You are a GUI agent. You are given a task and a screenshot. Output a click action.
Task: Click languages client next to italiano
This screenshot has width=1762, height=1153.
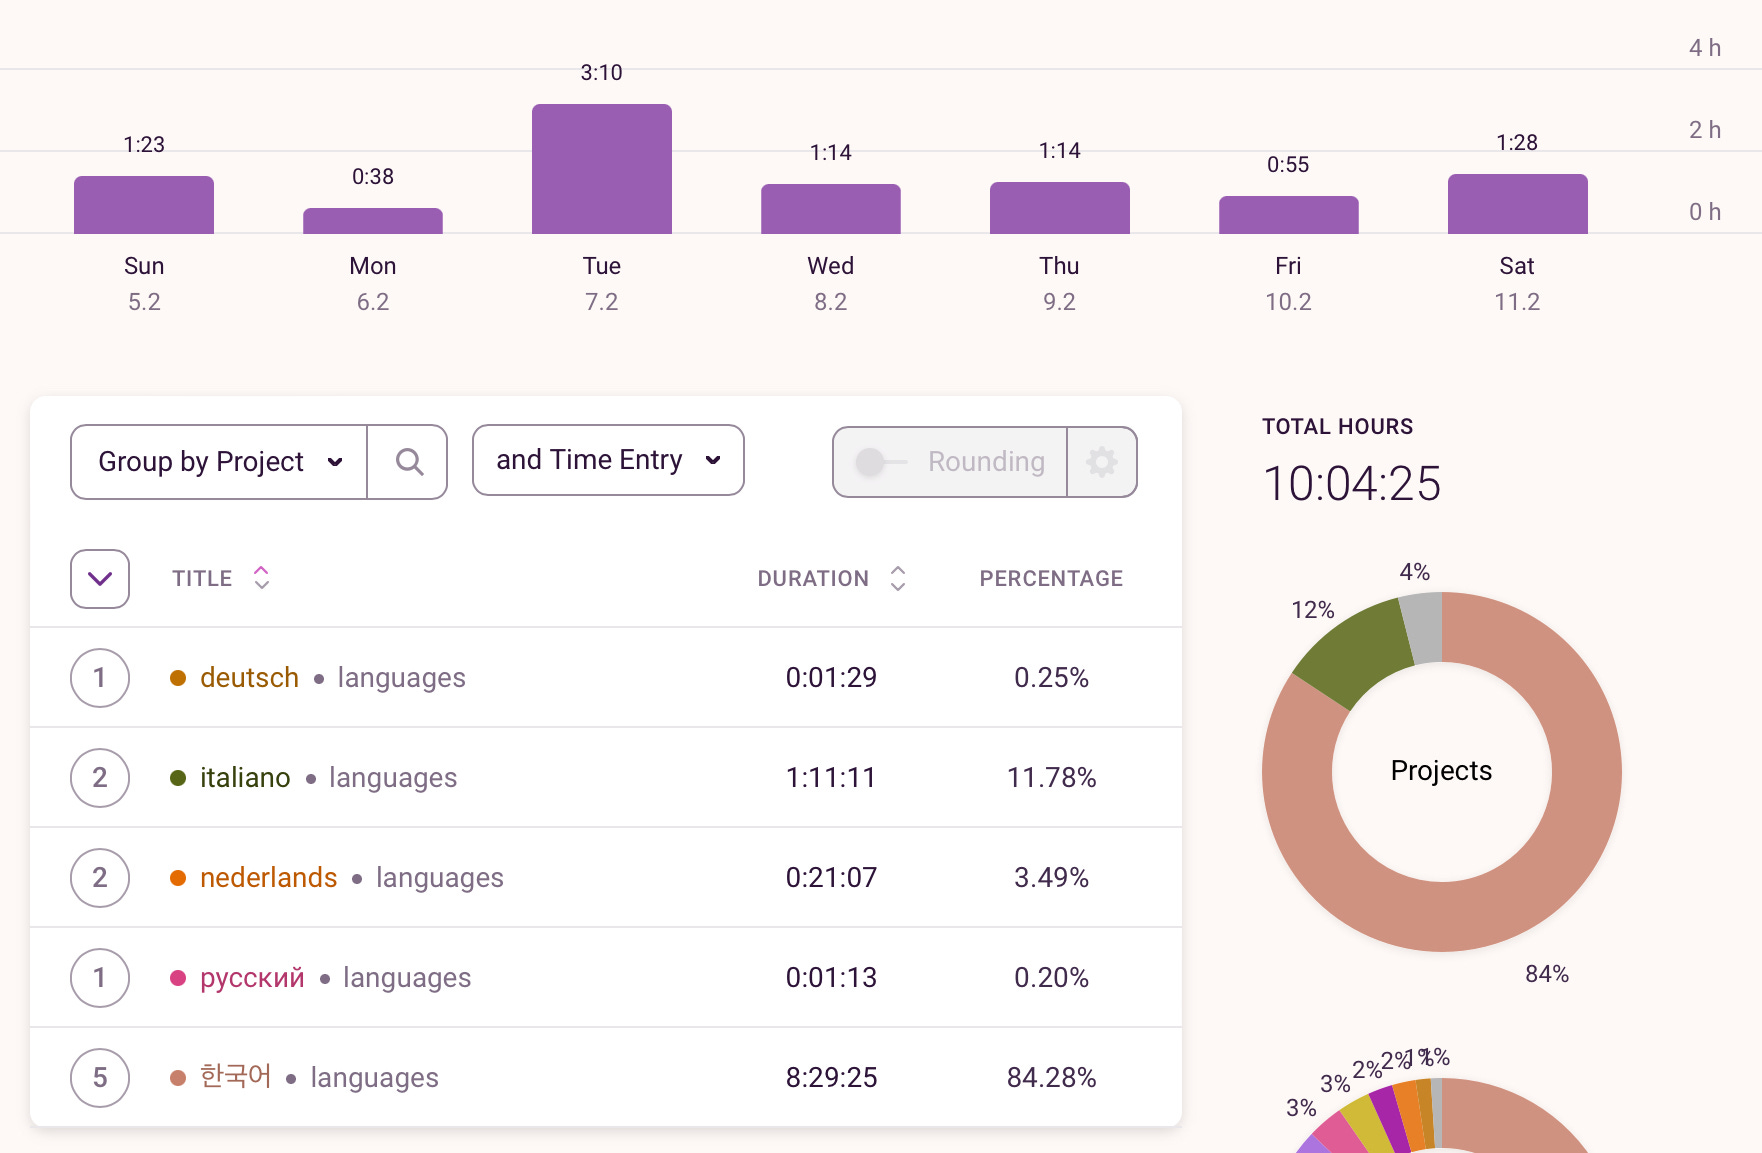(x=393, y=778)
